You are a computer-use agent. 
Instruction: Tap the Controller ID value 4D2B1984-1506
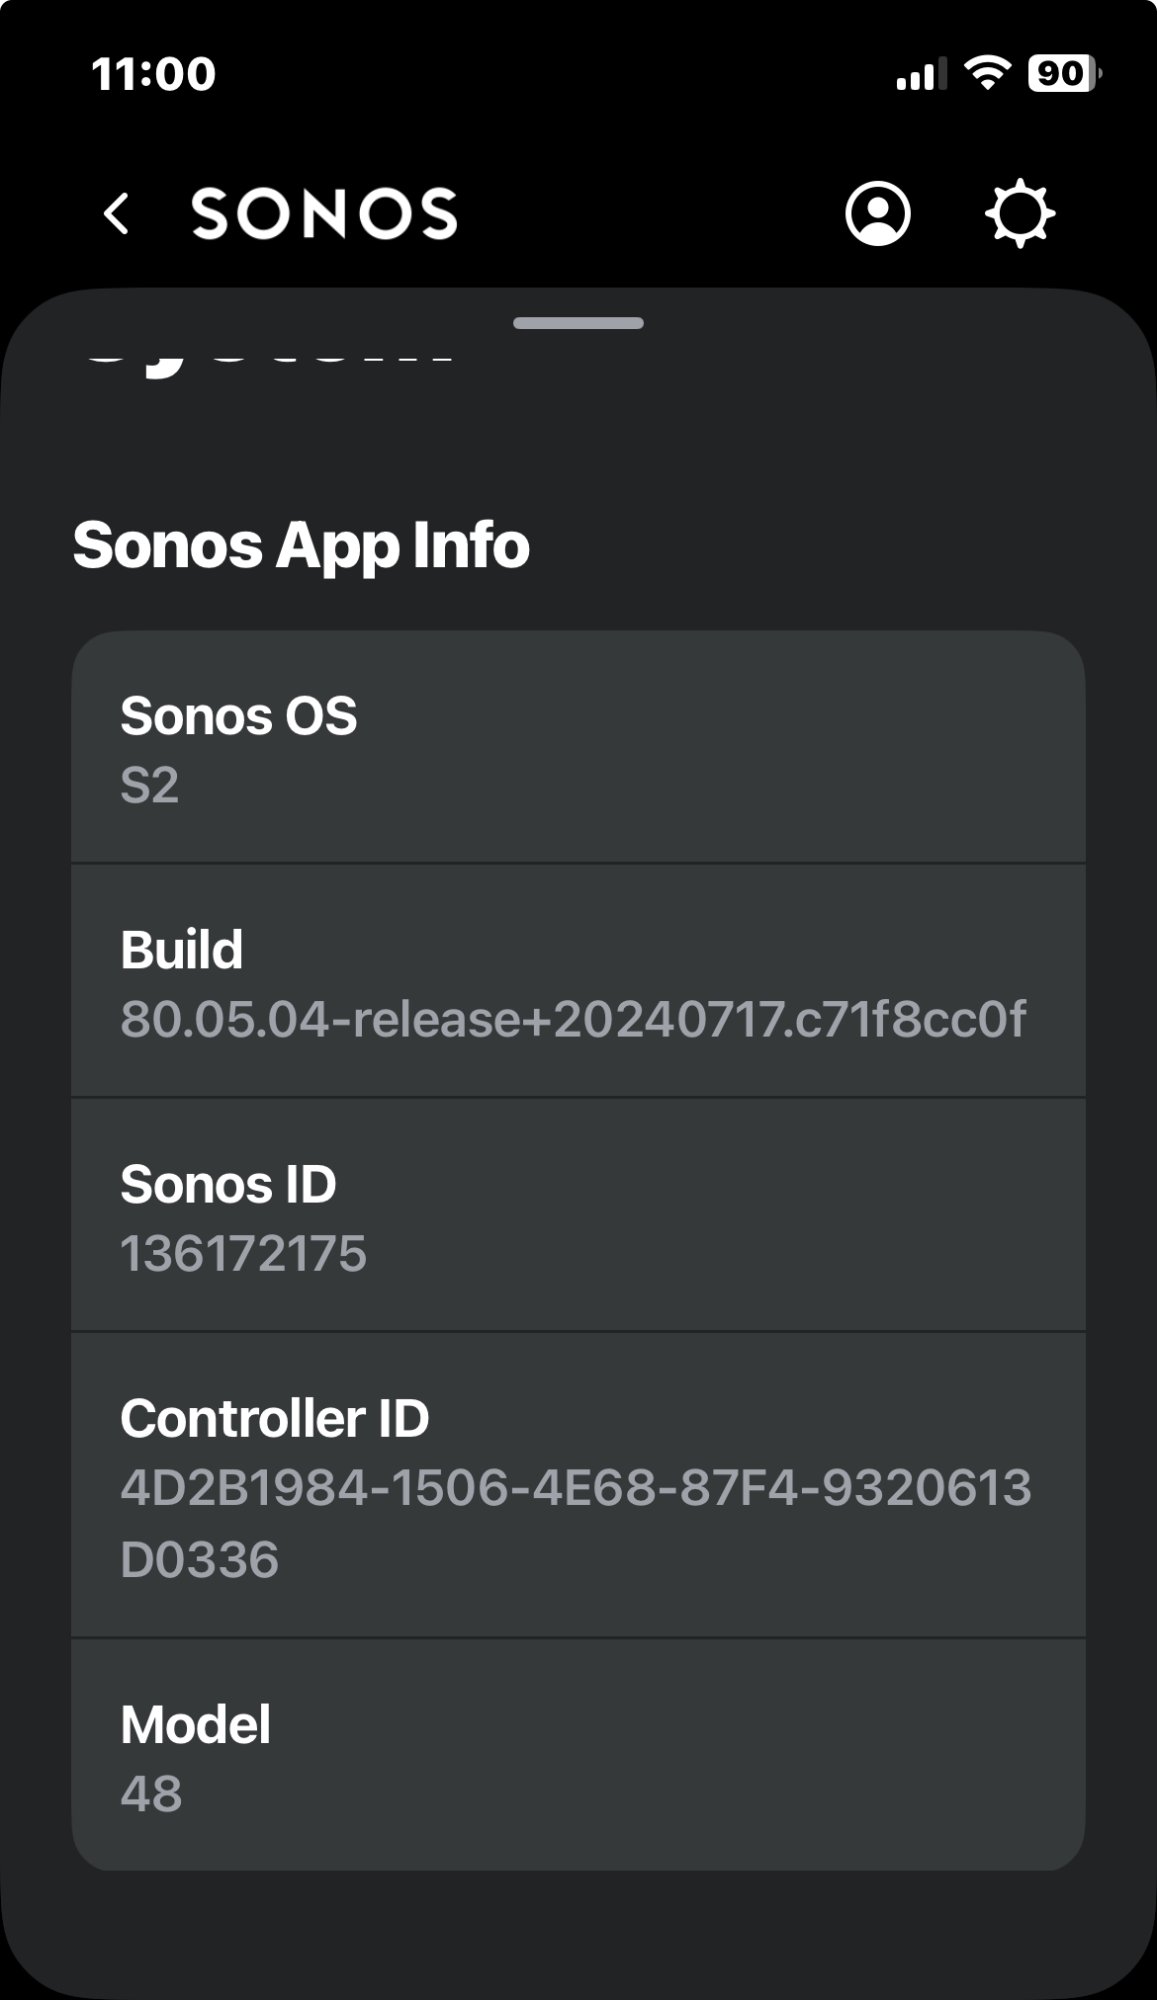(576, 1523)
